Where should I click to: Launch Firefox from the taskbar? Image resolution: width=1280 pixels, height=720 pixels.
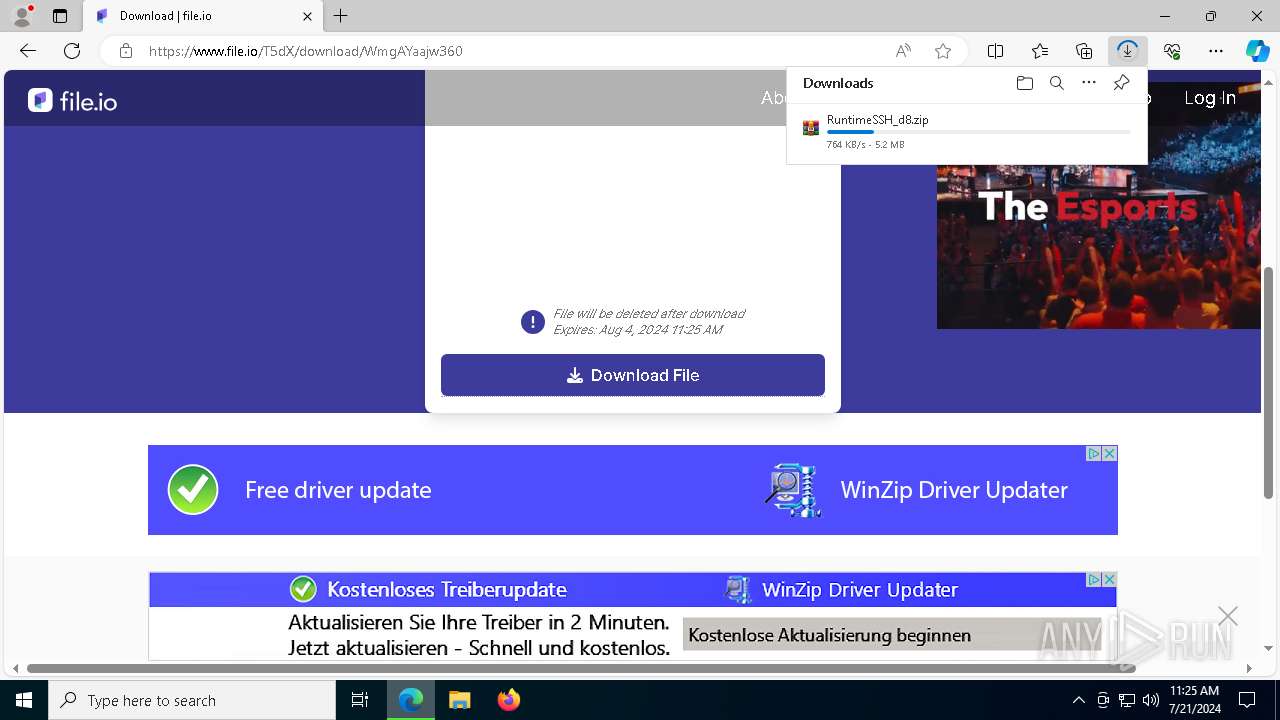pyautogui.click(x=508, y=700)
